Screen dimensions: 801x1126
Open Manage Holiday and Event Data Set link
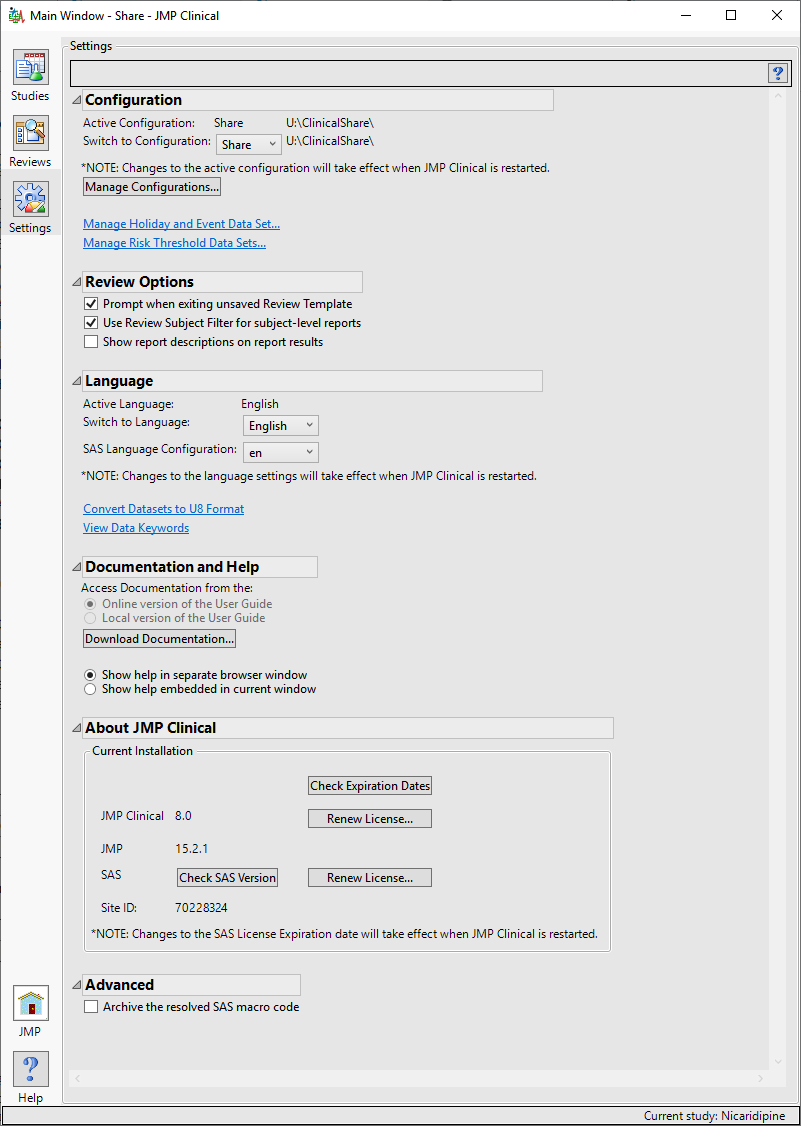(182, 224)
